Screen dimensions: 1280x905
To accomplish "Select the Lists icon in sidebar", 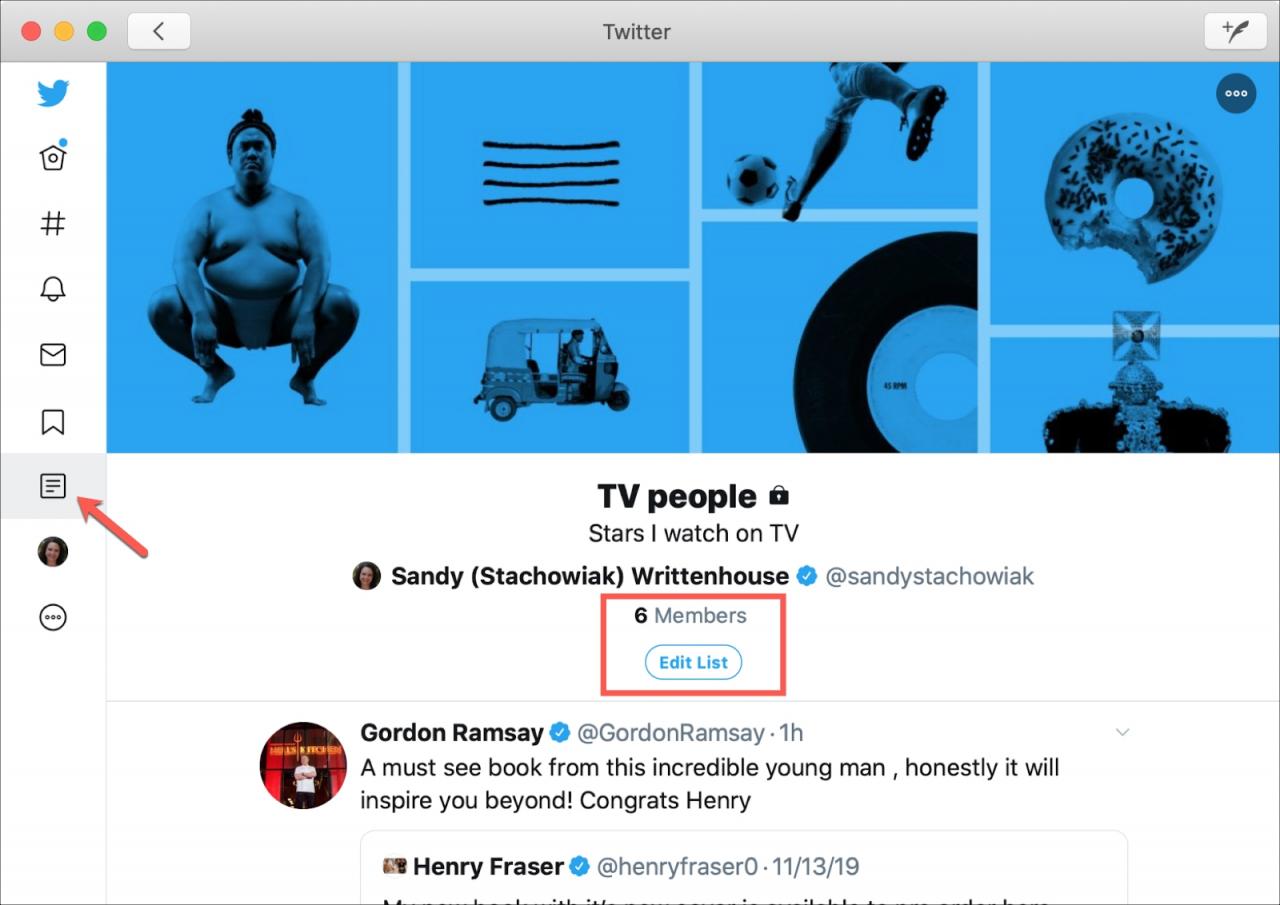I will (x=53, y=487).
